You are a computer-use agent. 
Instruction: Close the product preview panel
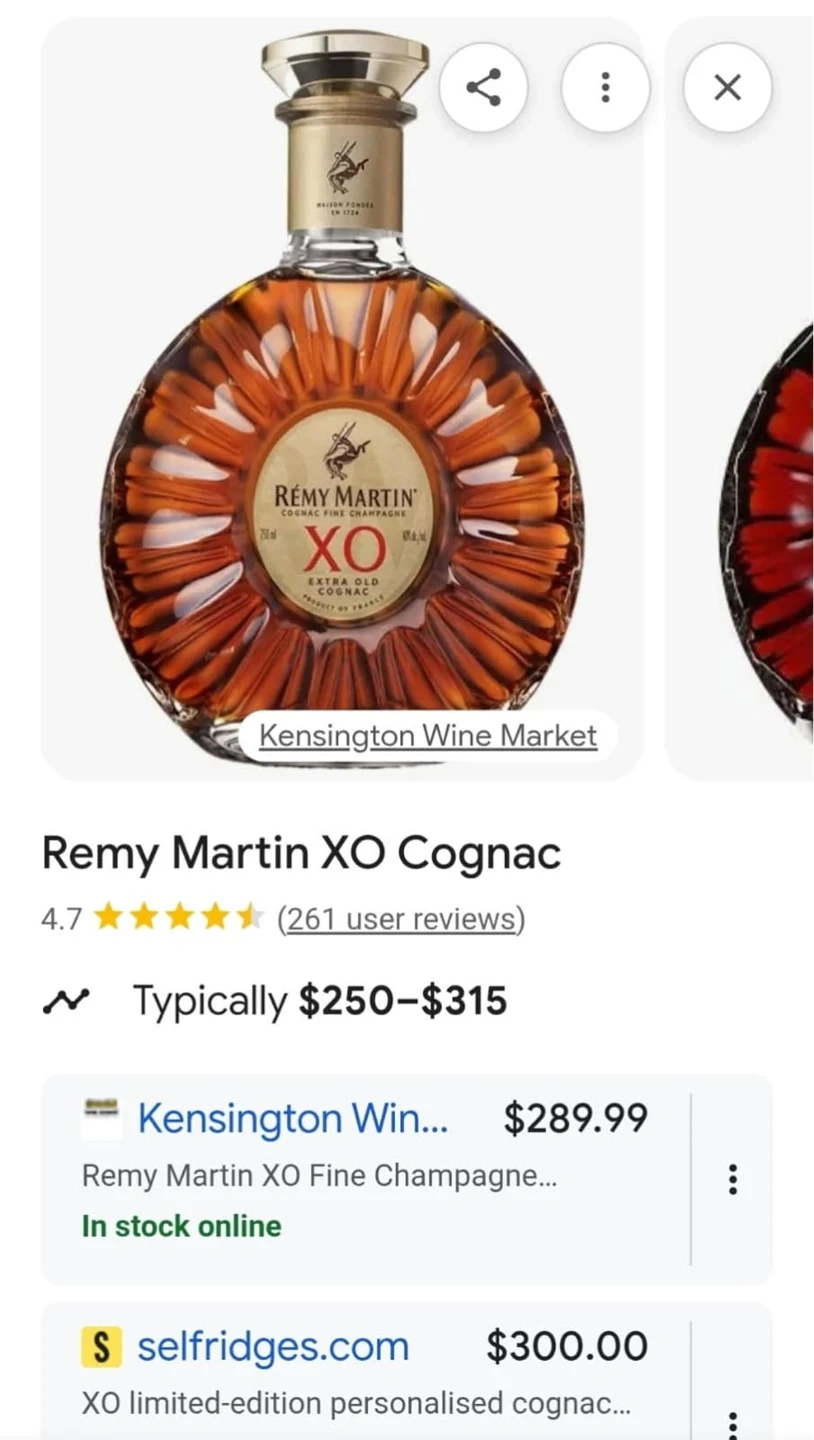tap(727, 88)
